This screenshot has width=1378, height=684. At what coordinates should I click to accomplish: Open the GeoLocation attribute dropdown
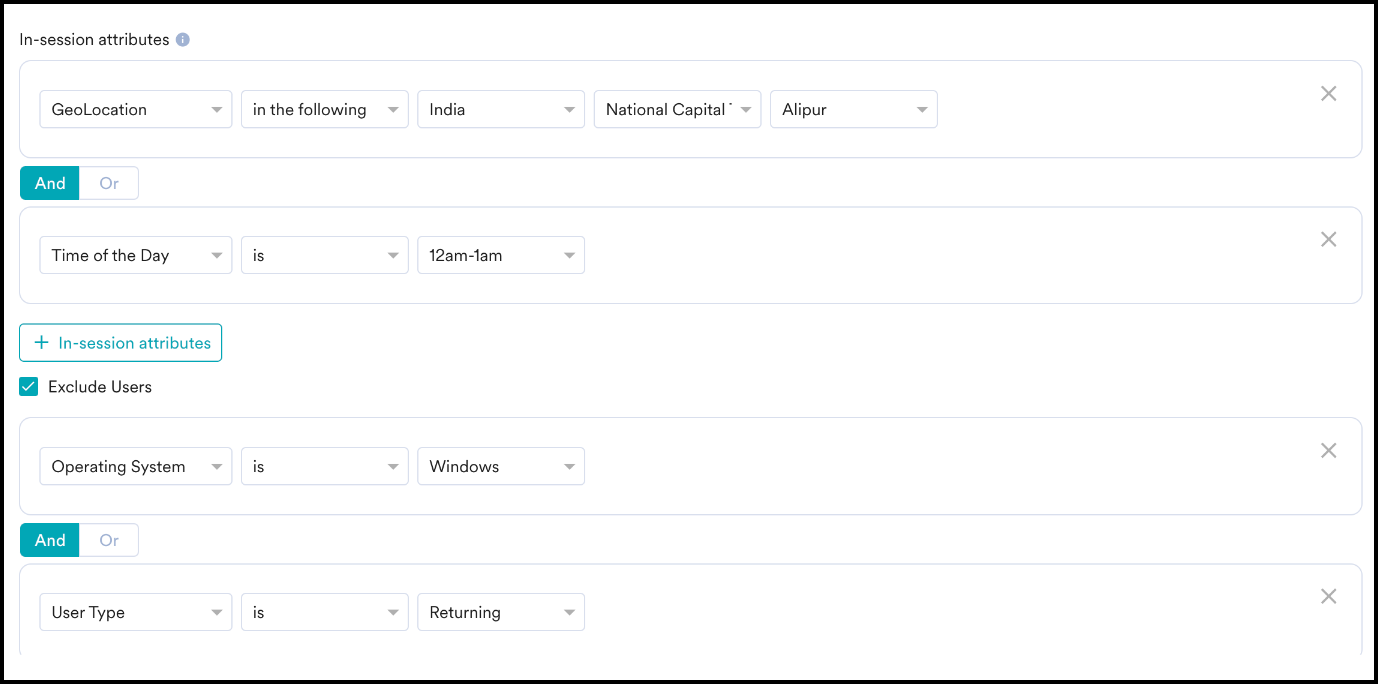136,110
